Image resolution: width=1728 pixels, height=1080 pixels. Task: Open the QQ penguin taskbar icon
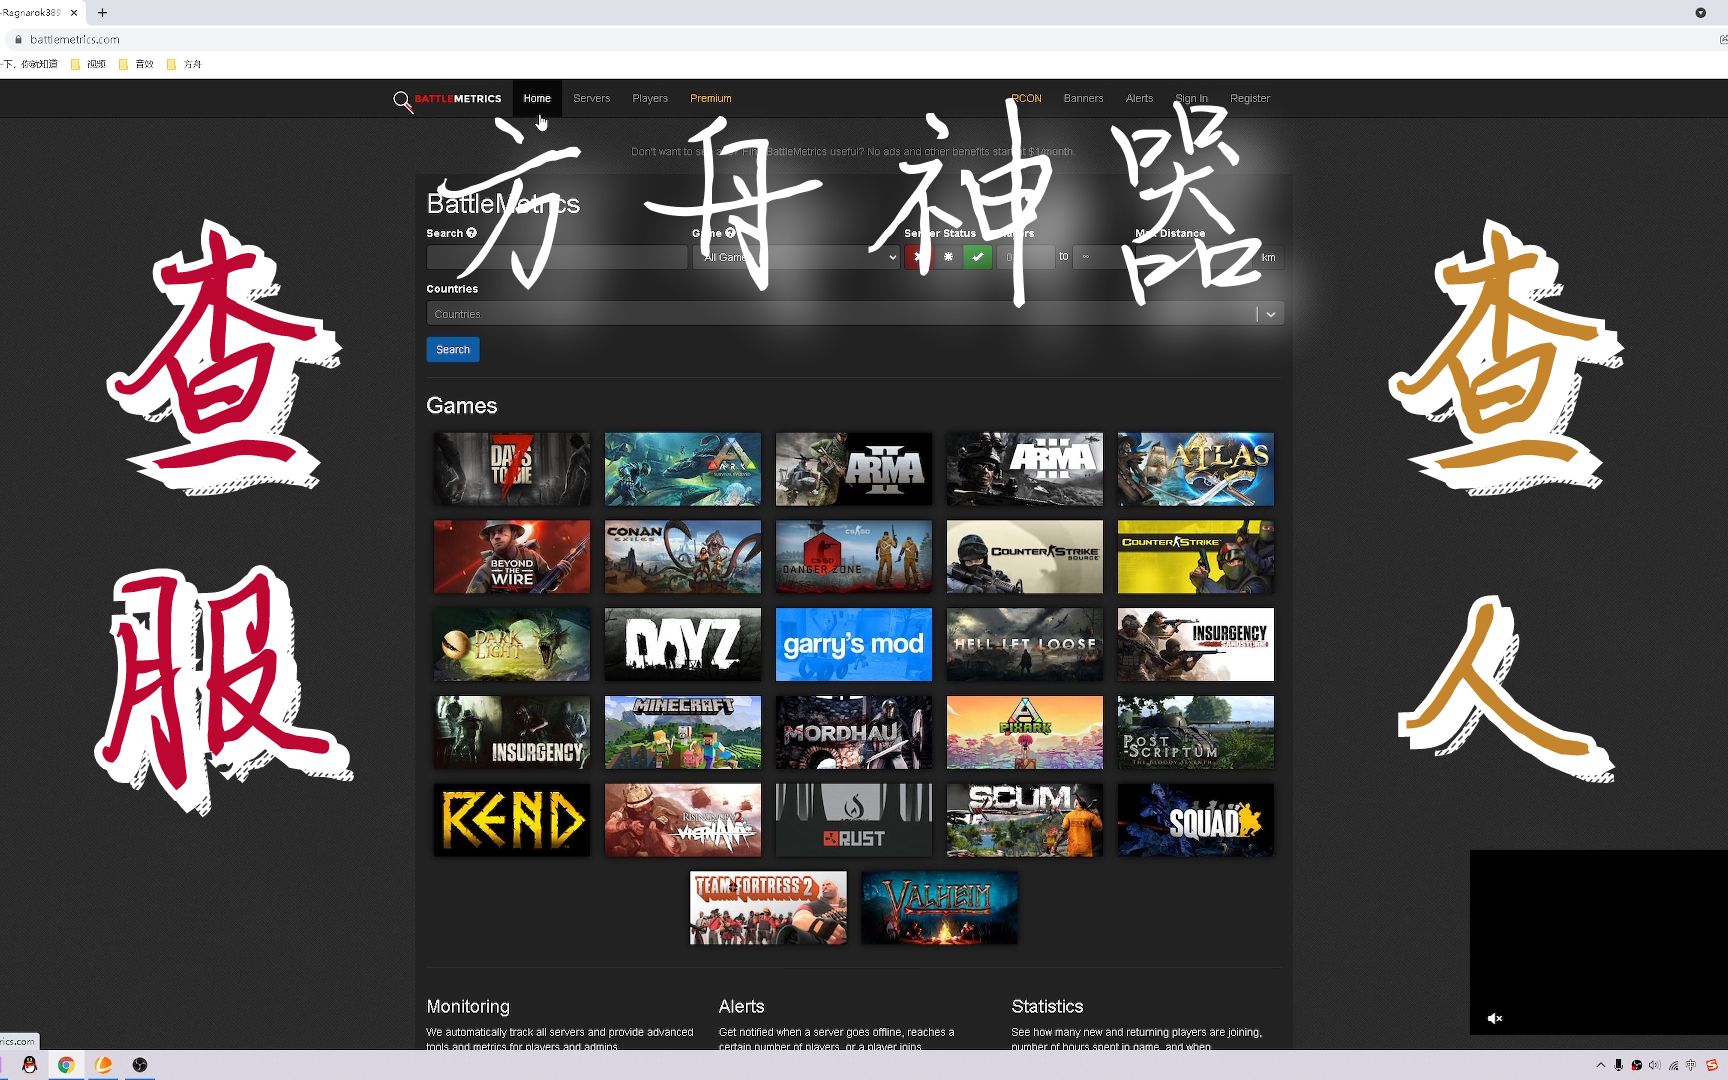point(30,1065)
